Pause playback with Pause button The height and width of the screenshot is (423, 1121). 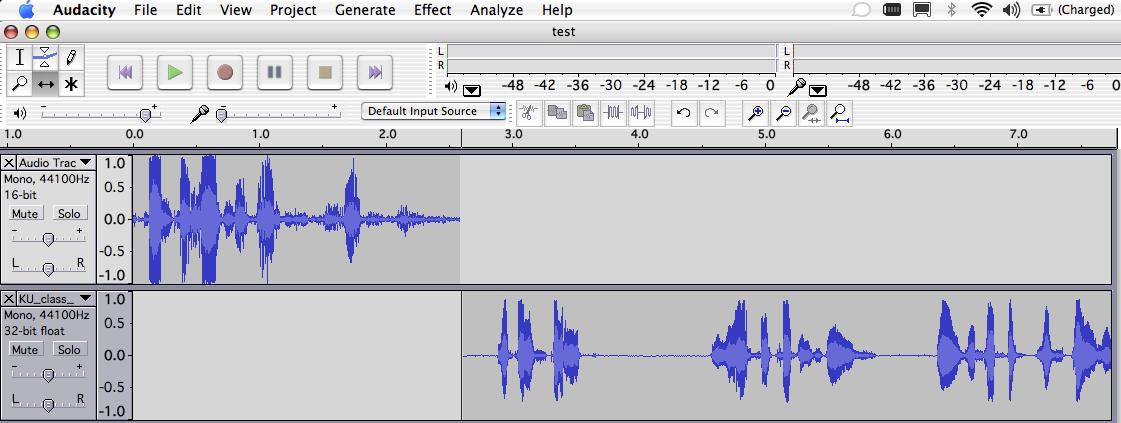coord(275,72)
